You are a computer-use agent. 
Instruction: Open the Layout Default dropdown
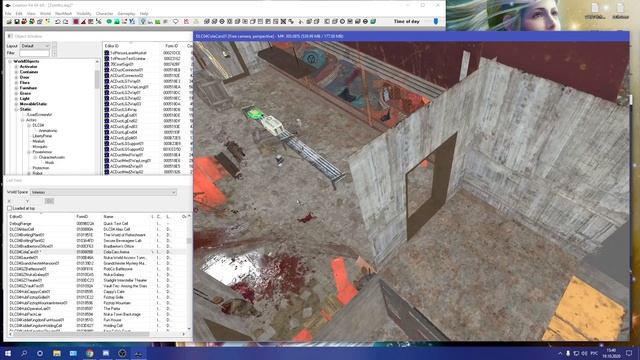click(x=35, y=46)
